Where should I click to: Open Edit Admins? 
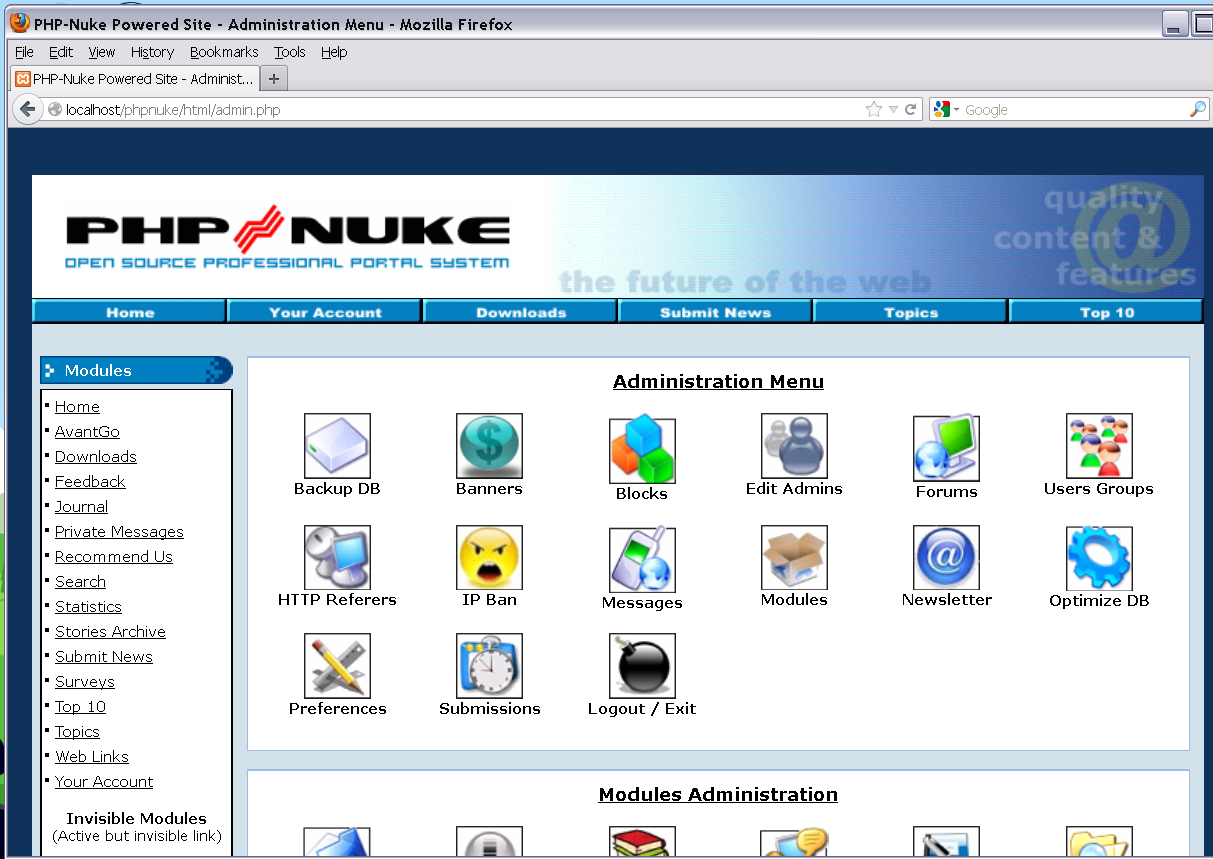[794, 446]
